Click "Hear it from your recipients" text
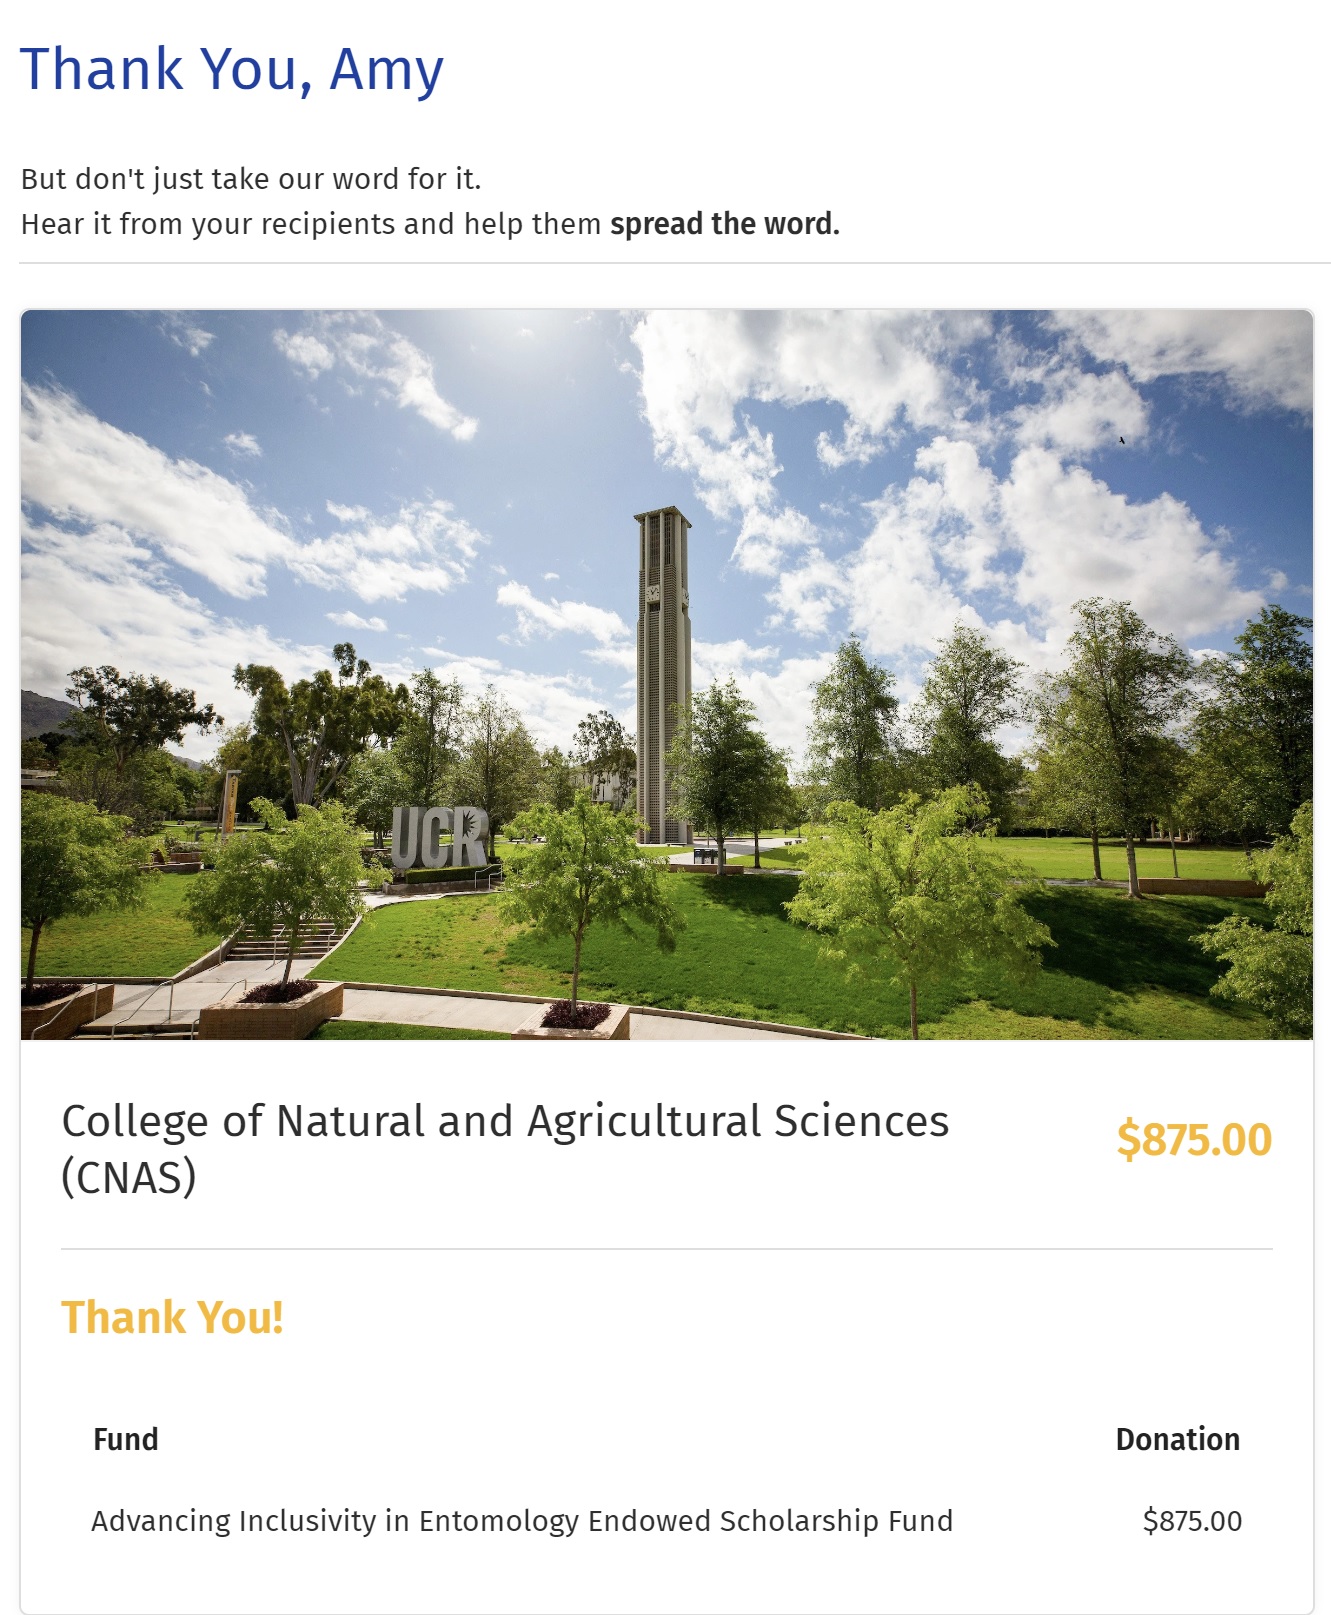 tap(310, 224)
